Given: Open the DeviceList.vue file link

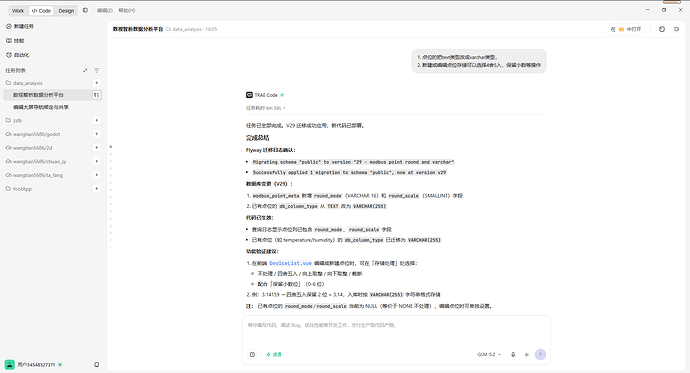Looking at the screenshot, I should (x=290, y=263).
